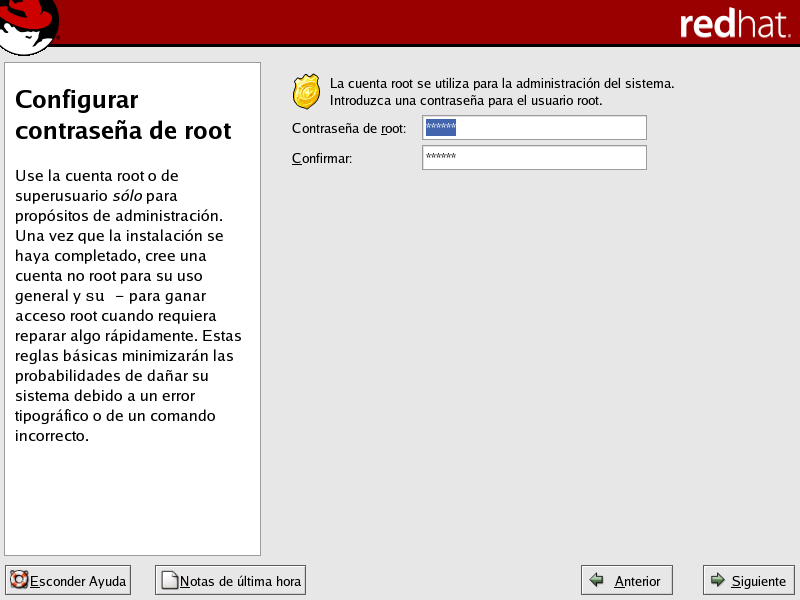
Task: Click the "Confirmar:" label
Action: coord(322,159)
